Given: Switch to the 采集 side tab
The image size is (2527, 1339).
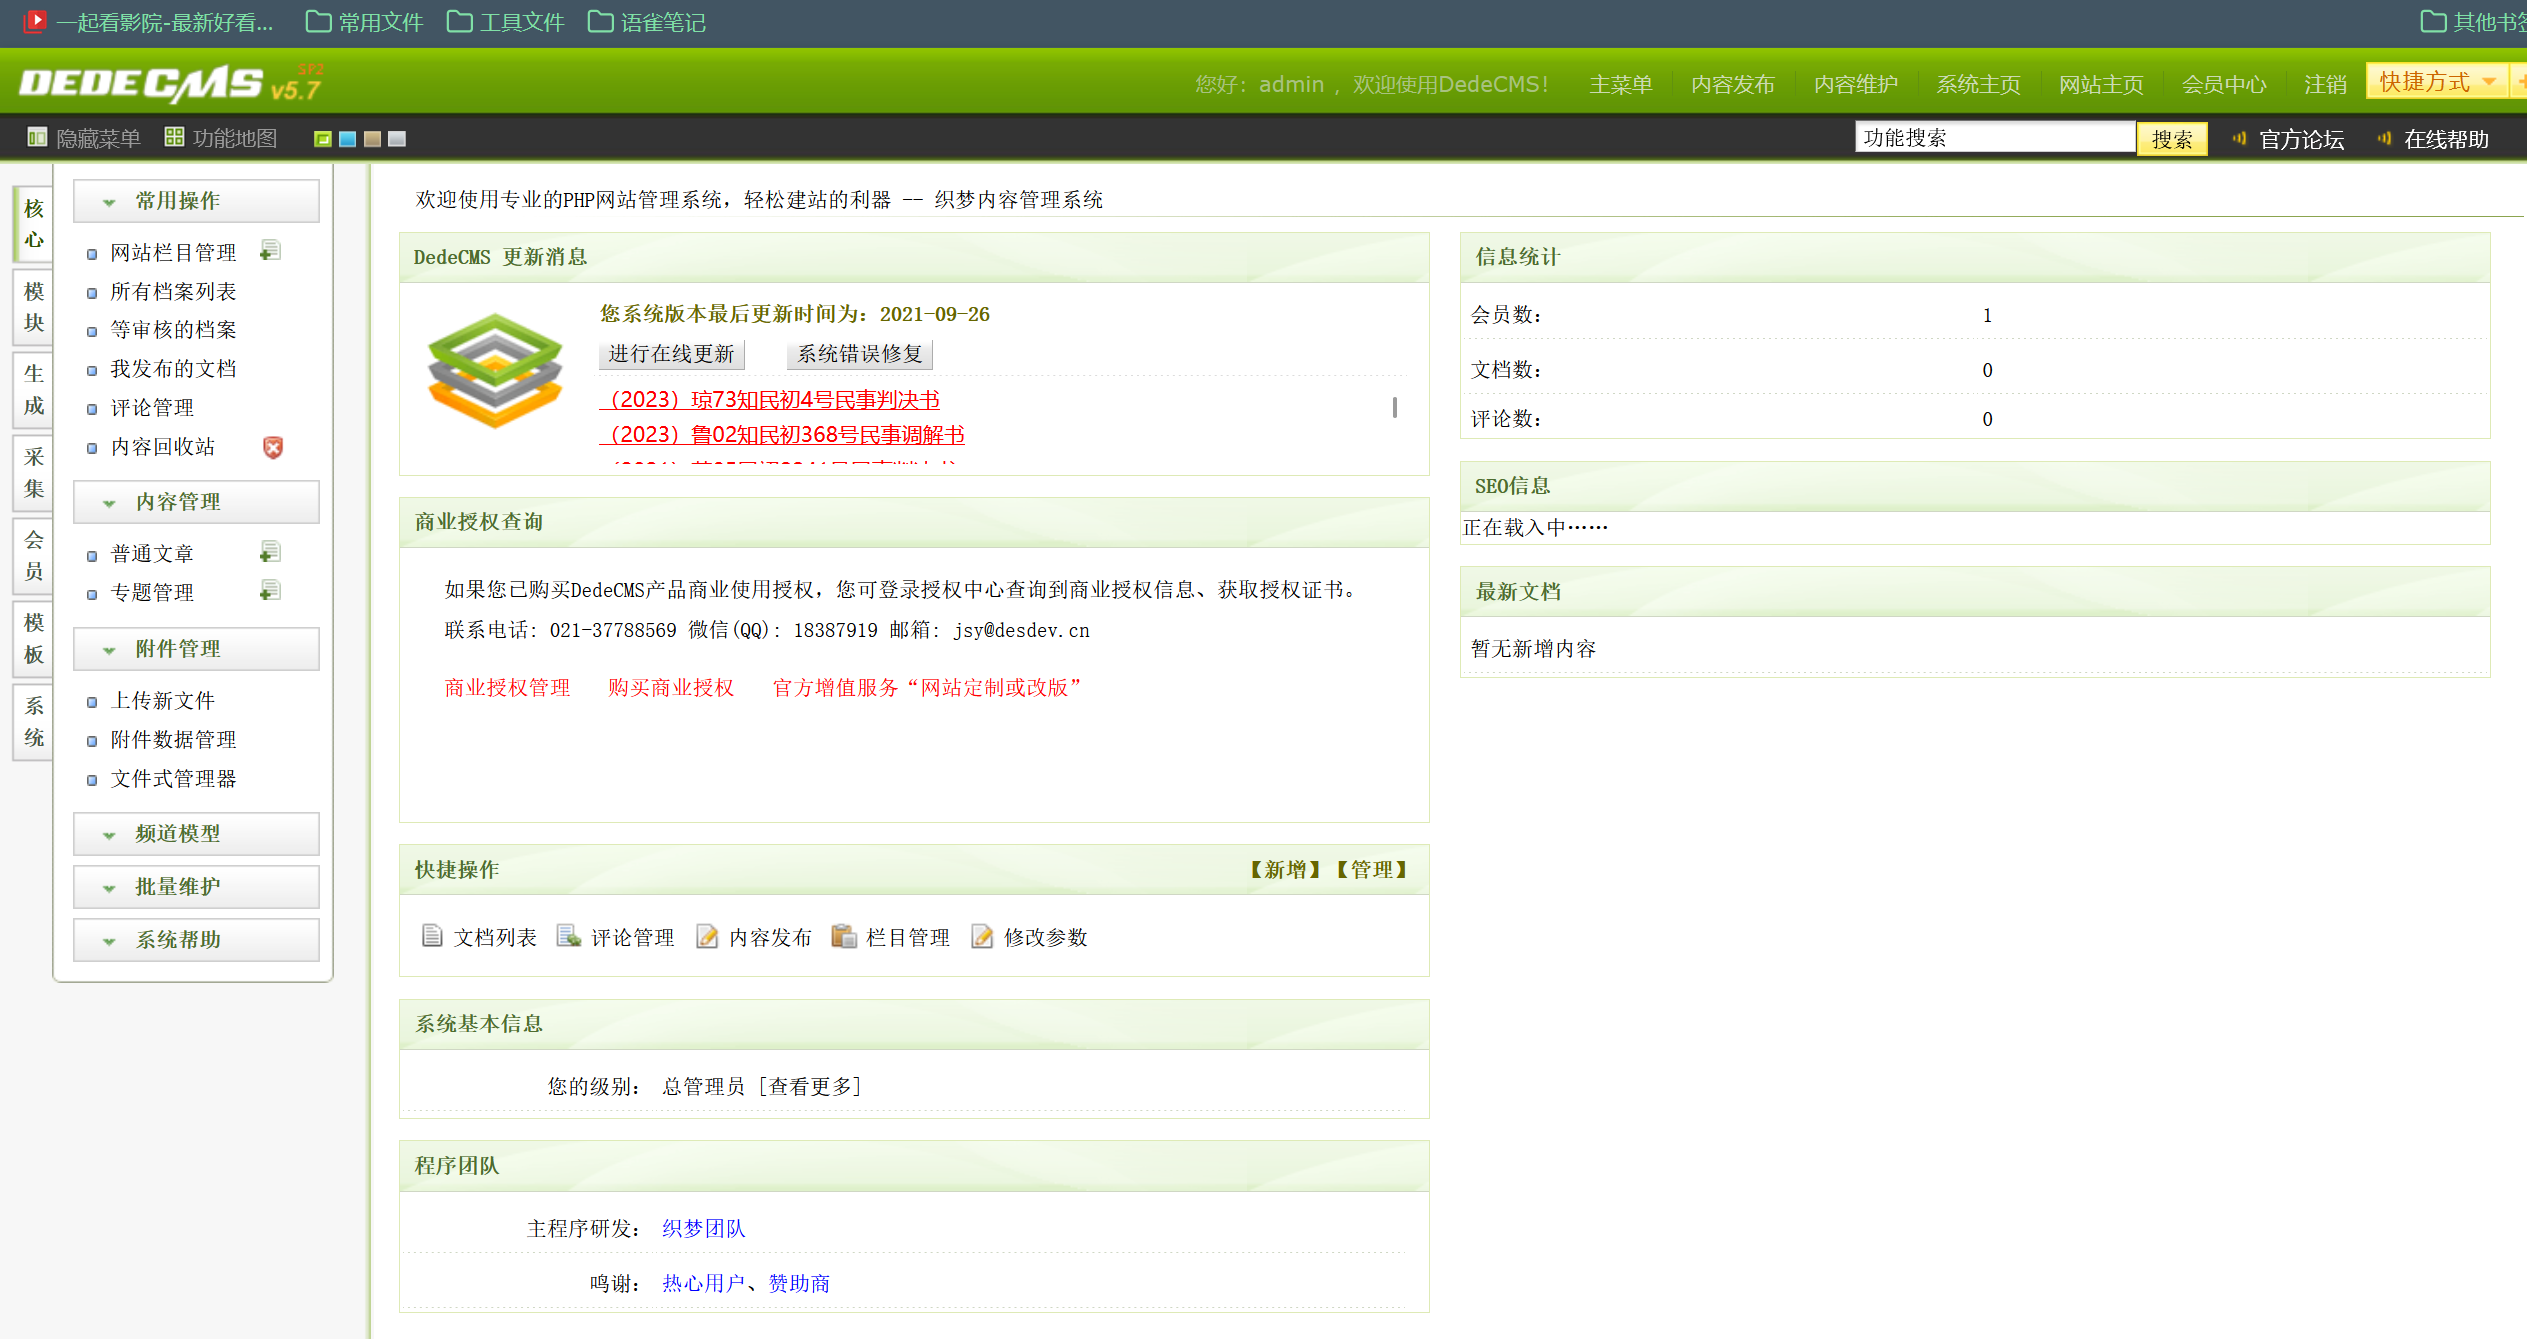Looking at the screenshot, I should [33, 473].
